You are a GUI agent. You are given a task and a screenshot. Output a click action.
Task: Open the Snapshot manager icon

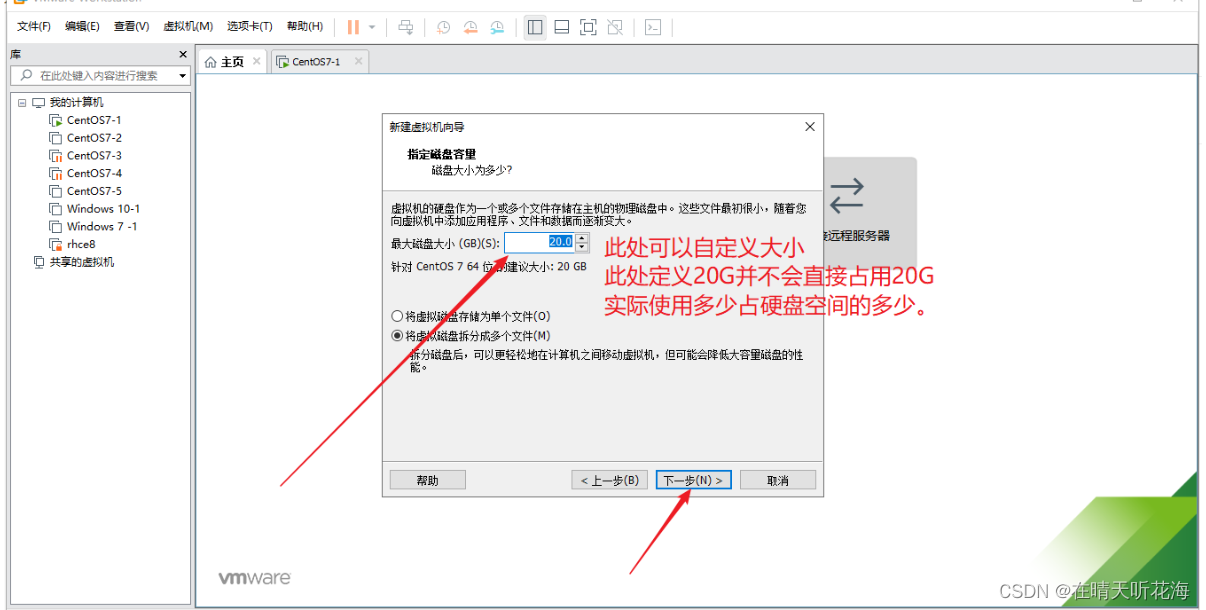tap(497, 27)
